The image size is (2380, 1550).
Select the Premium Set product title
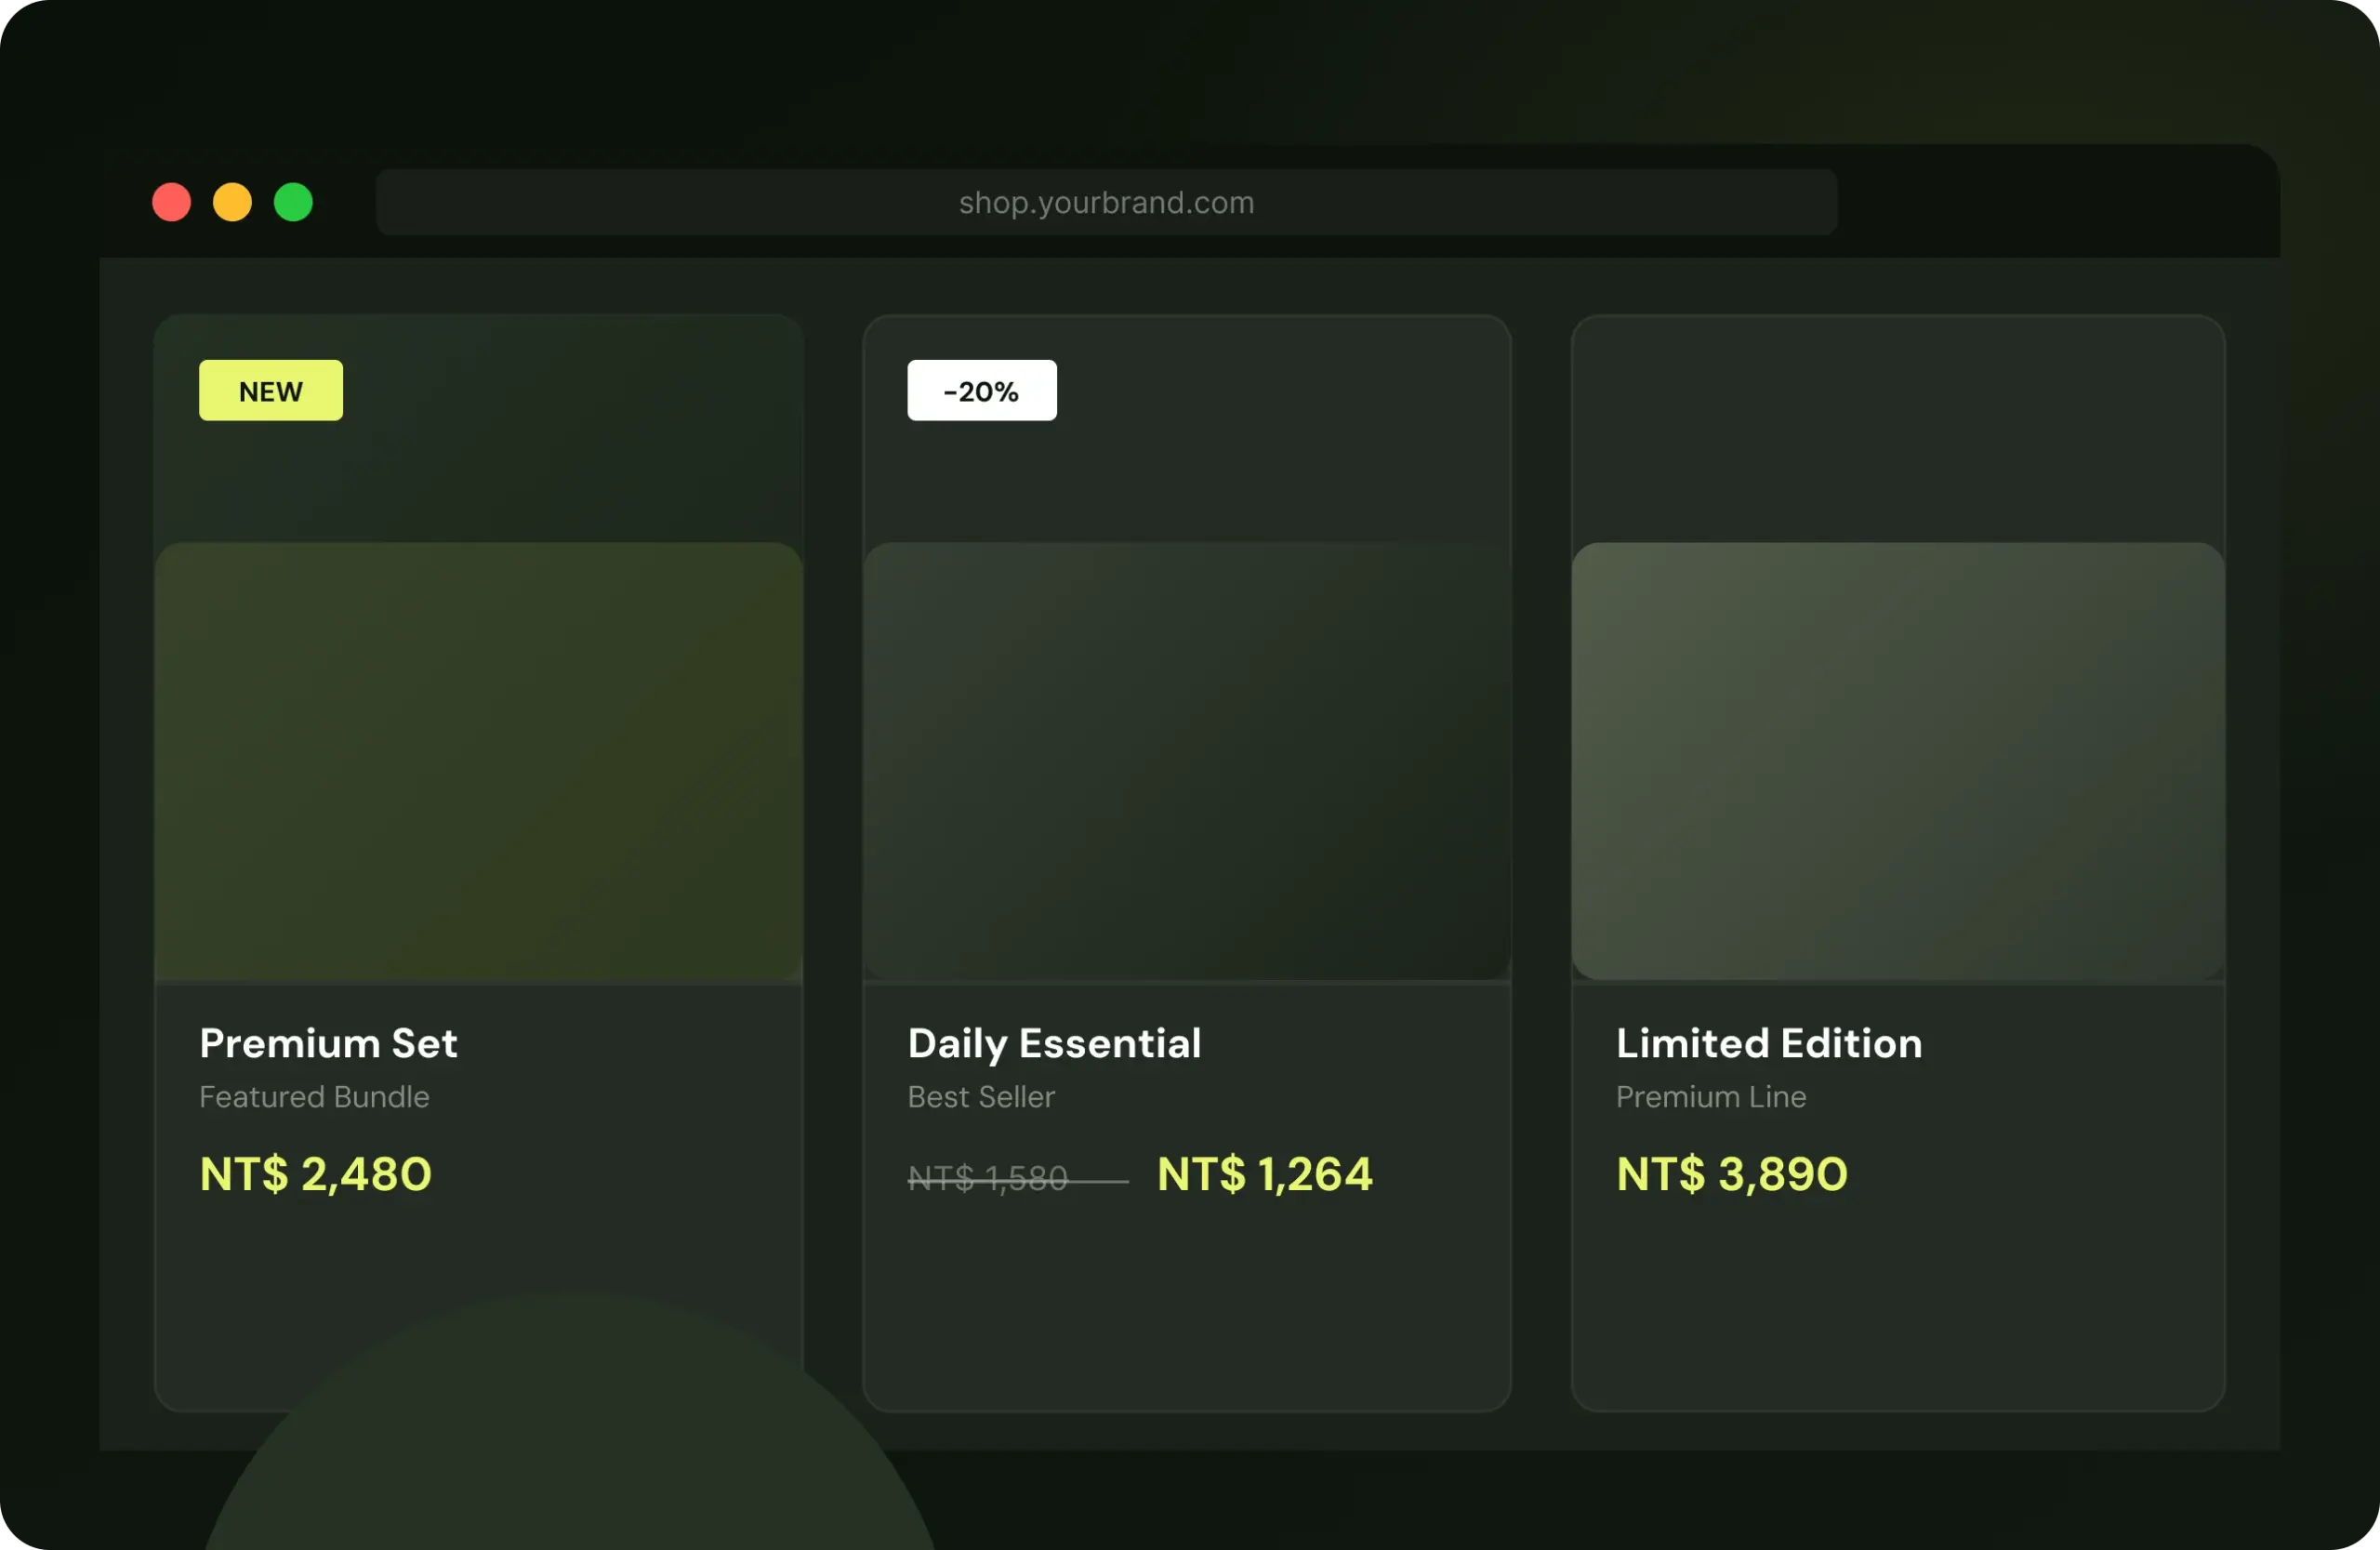click(x=329, y=1043)
